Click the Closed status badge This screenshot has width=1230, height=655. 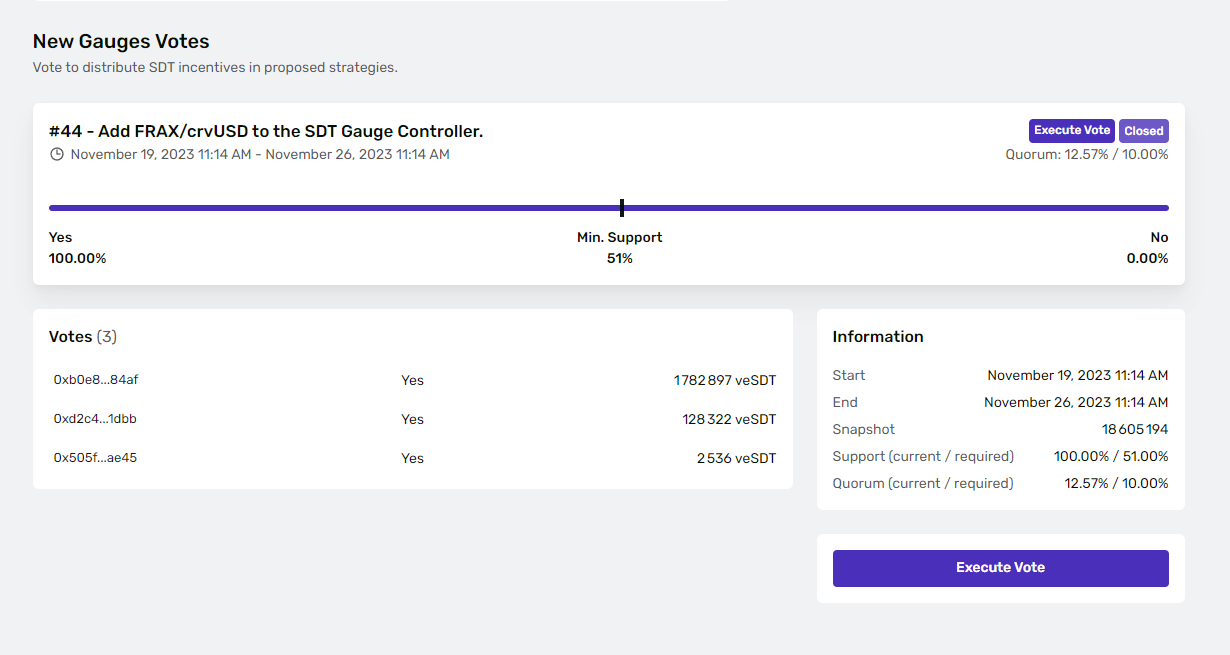pyautogui.click(x=1143, y=131)
